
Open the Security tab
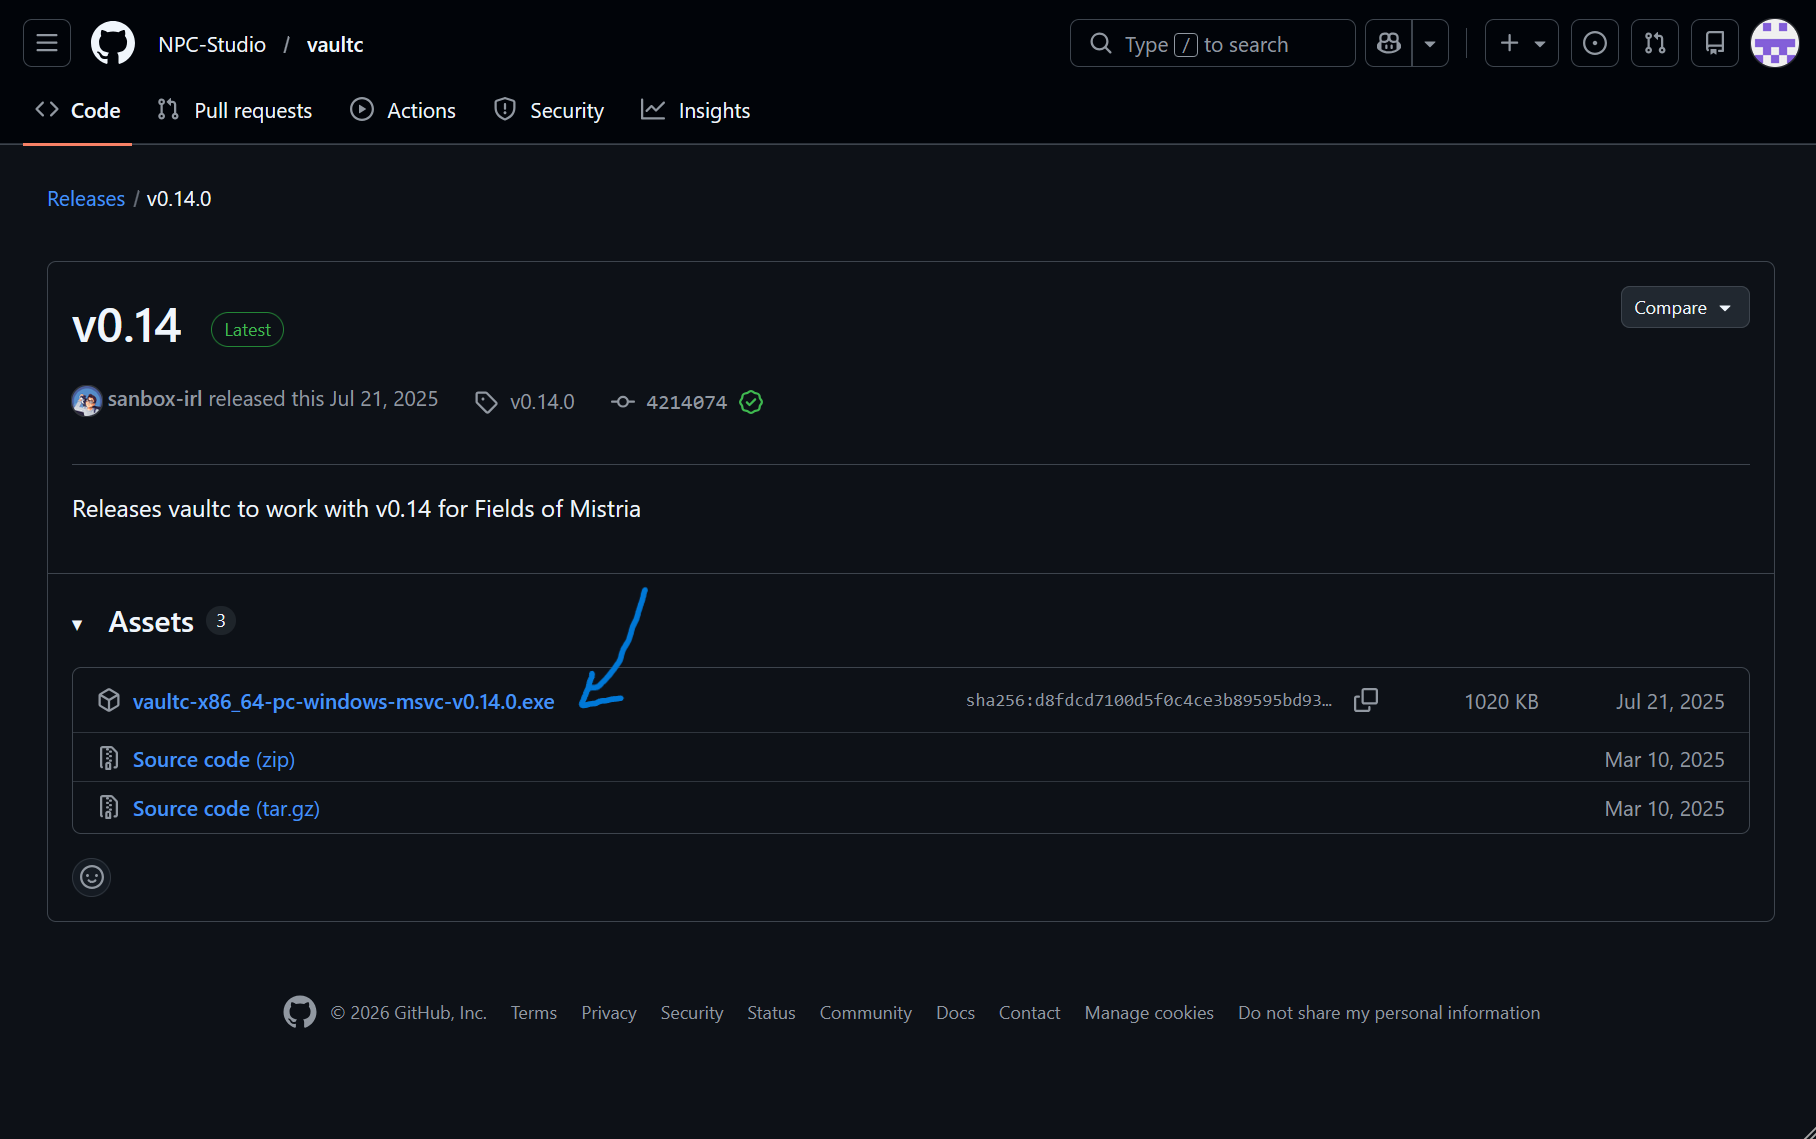(x=549, y=111)
